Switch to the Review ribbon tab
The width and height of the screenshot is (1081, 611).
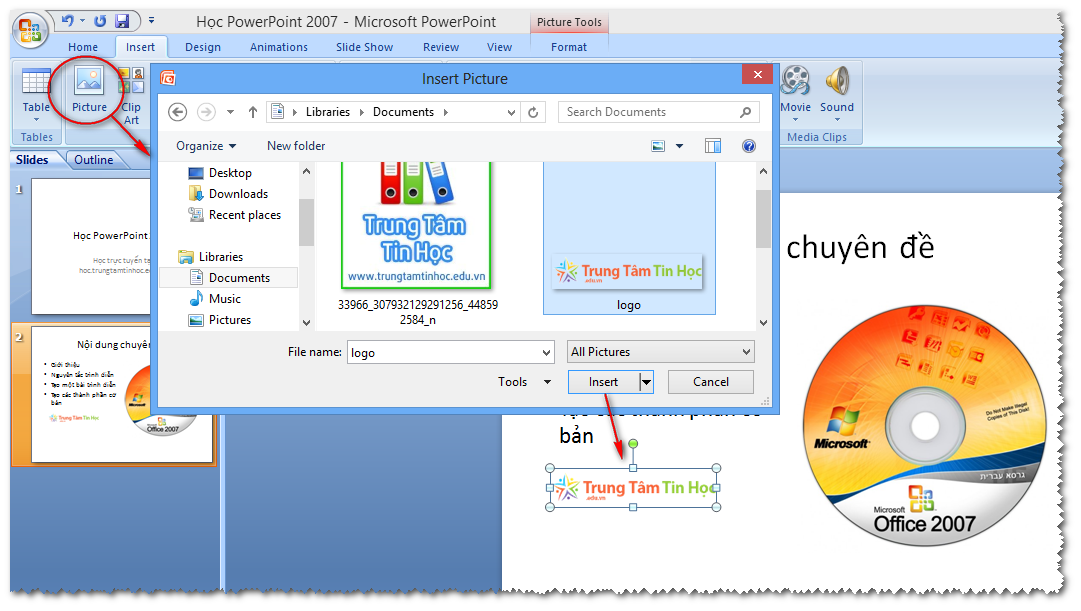(x=441, y=47)
